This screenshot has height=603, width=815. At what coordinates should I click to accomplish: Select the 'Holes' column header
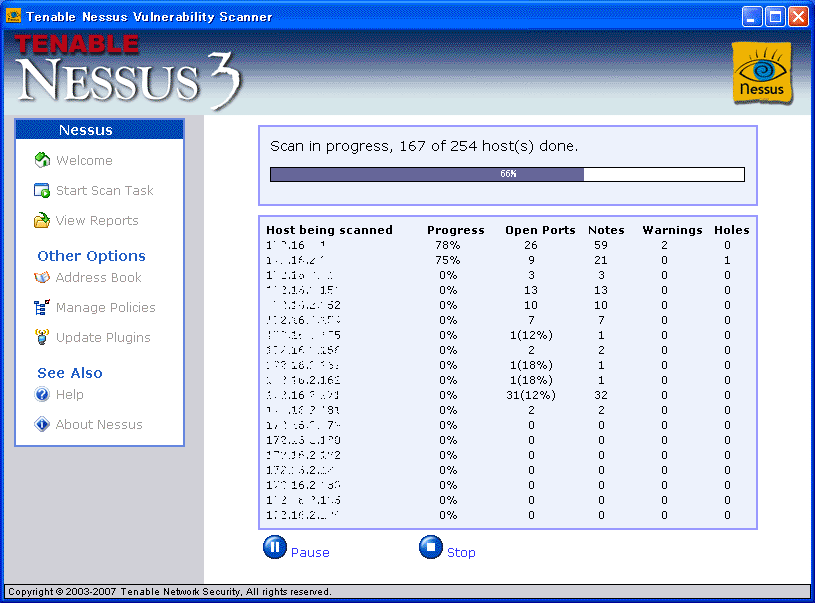tap(732, 230)
